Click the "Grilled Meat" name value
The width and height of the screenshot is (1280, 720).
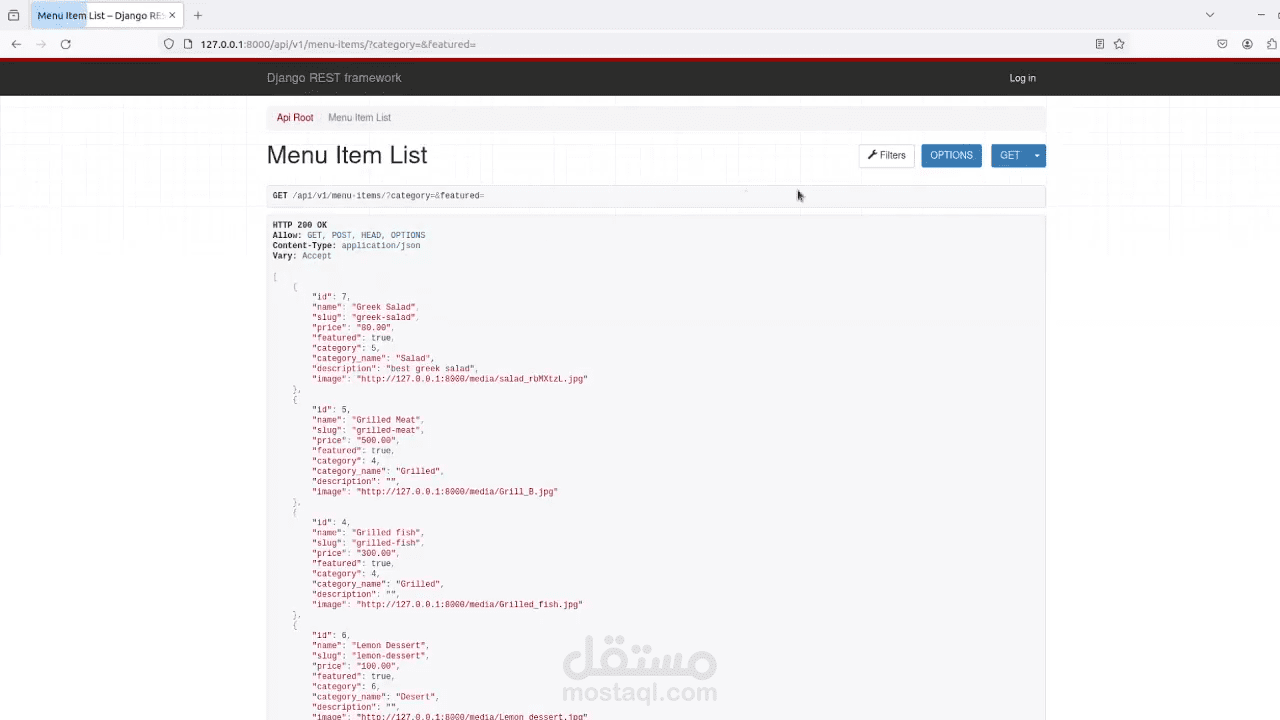point(386,420)
